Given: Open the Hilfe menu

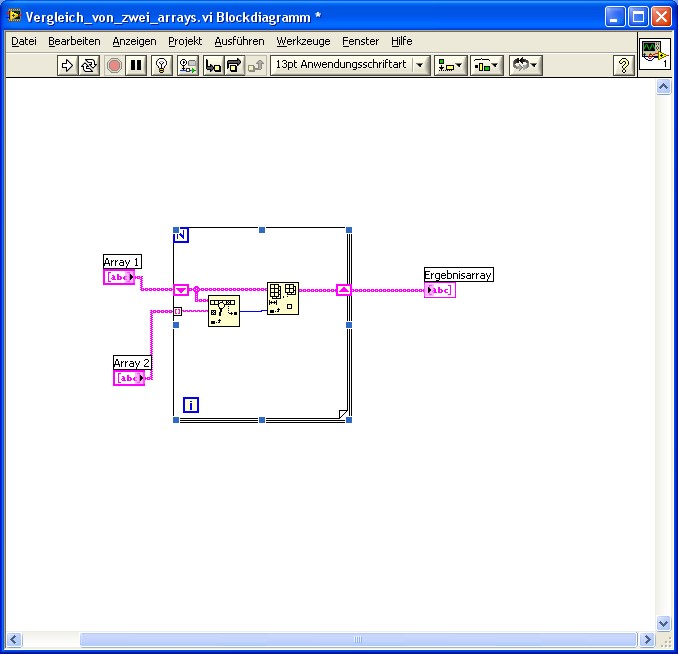Looking at the screenshot, I should click(401, 41).
